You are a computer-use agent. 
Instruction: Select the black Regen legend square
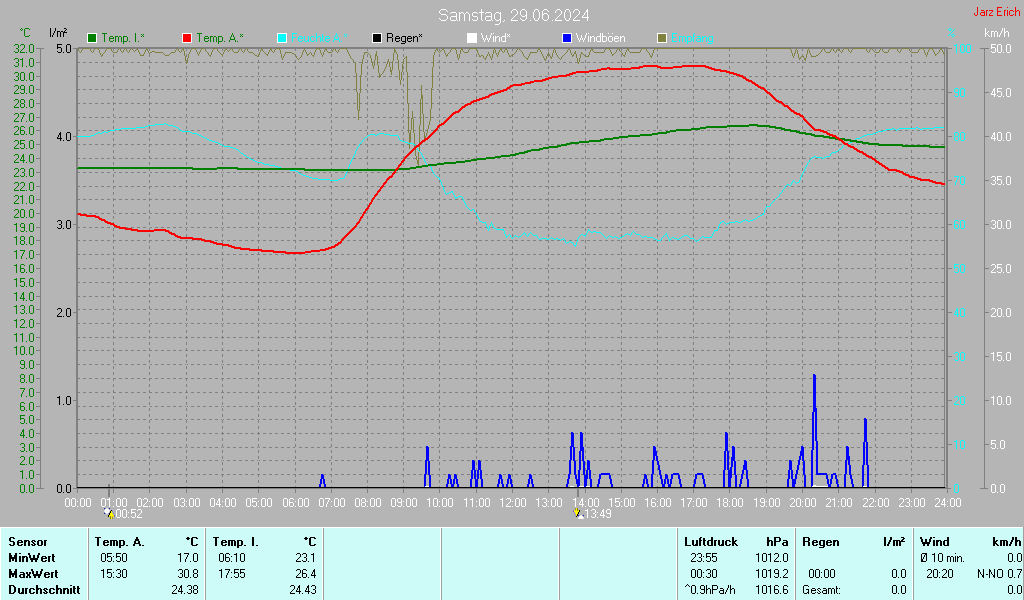click(377, 38)
